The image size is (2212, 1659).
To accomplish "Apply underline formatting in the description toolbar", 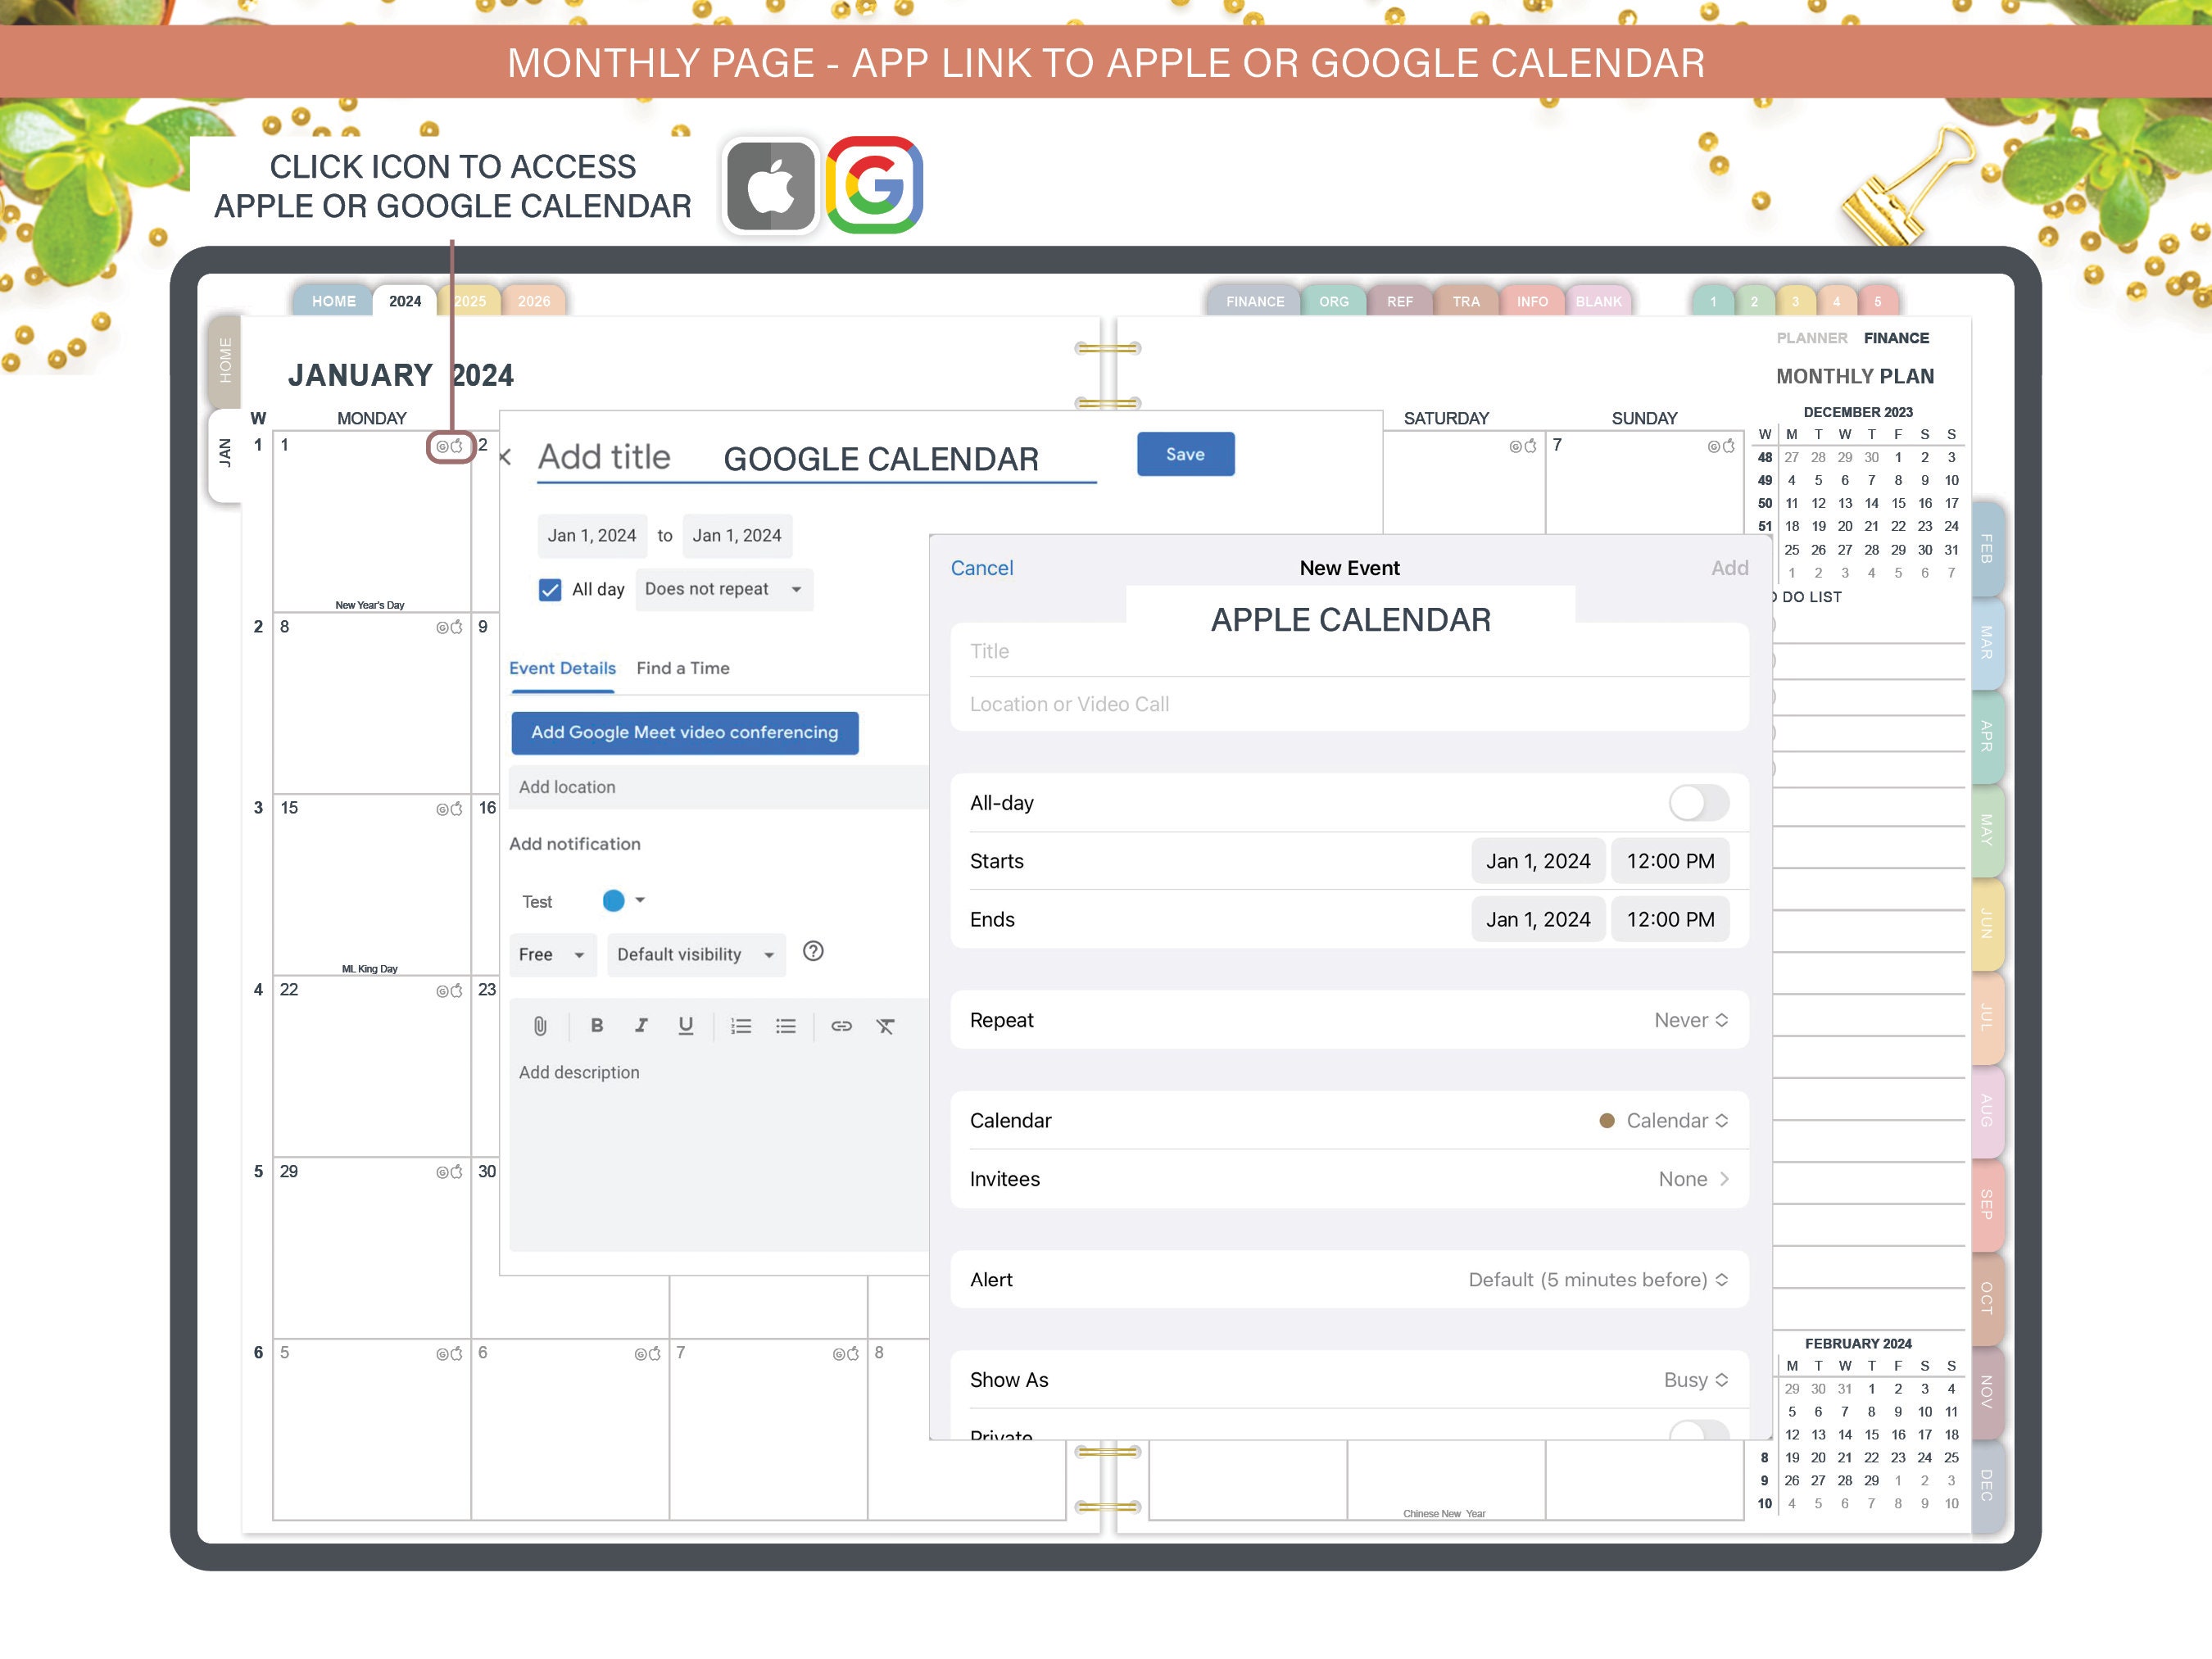I will point(686,1025).
